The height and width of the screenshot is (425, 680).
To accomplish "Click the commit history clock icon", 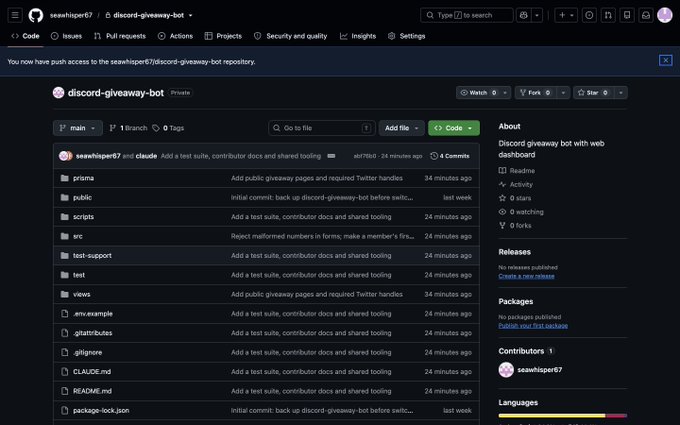I will (x=434, y=156).
